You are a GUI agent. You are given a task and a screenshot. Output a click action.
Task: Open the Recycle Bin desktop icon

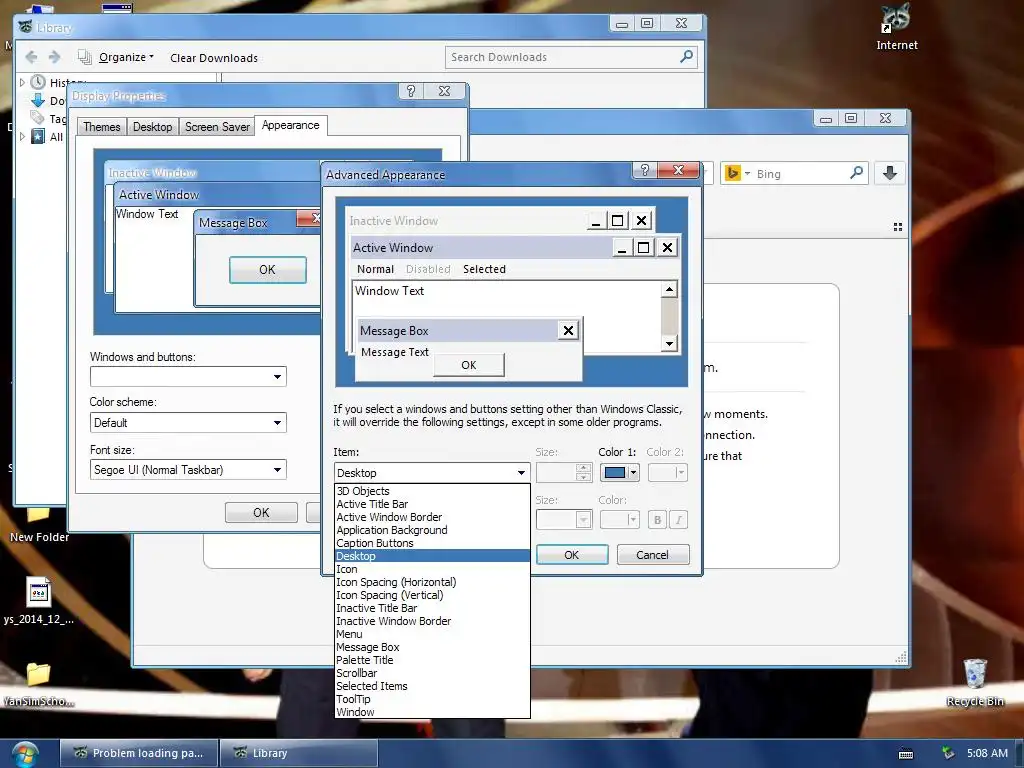click(975, 683)
